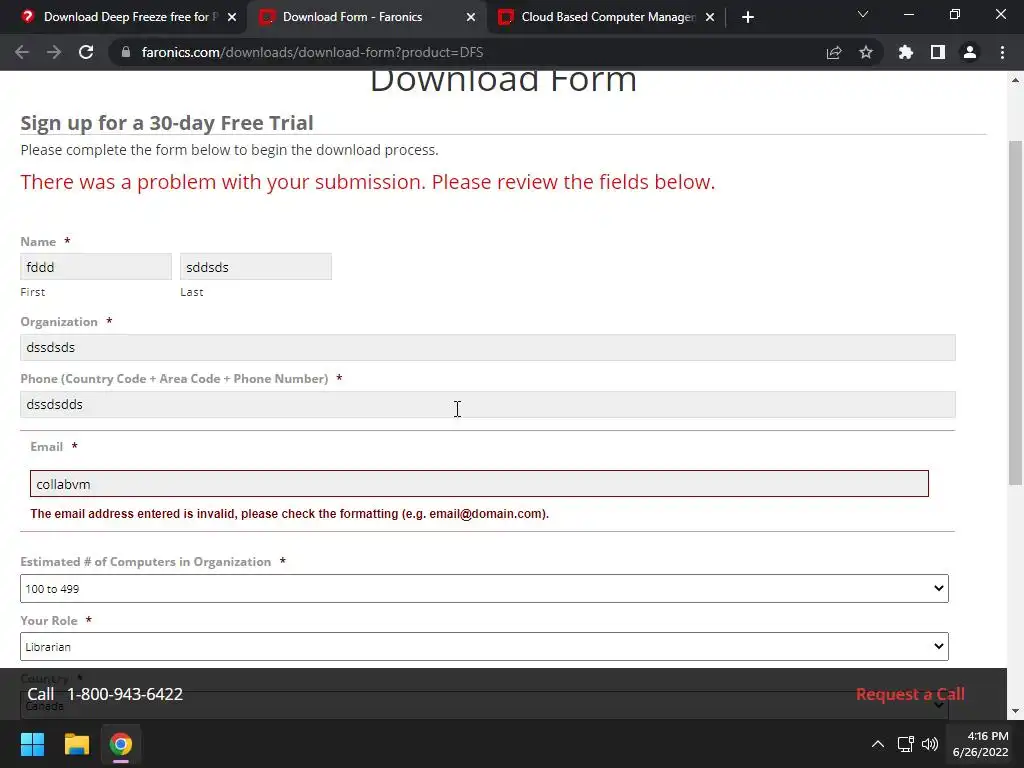Screen dimensions: 1024x768
Task: Edit the First name field
Action: click(x=96, y=267)
